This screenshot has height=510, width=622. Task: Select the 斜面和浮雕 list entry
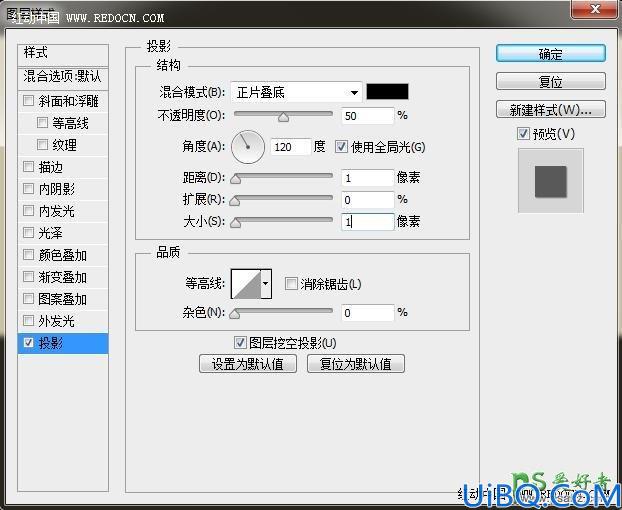(x=63, y=101)
